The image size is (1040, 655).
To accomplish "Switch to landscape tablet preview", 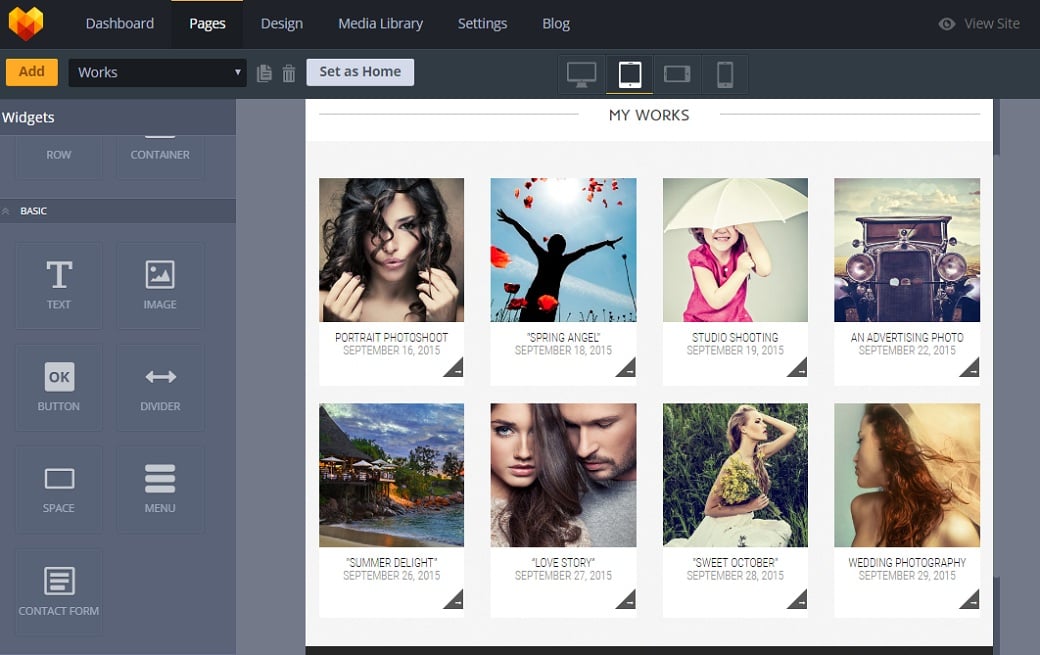I will [x=677, y=74].
